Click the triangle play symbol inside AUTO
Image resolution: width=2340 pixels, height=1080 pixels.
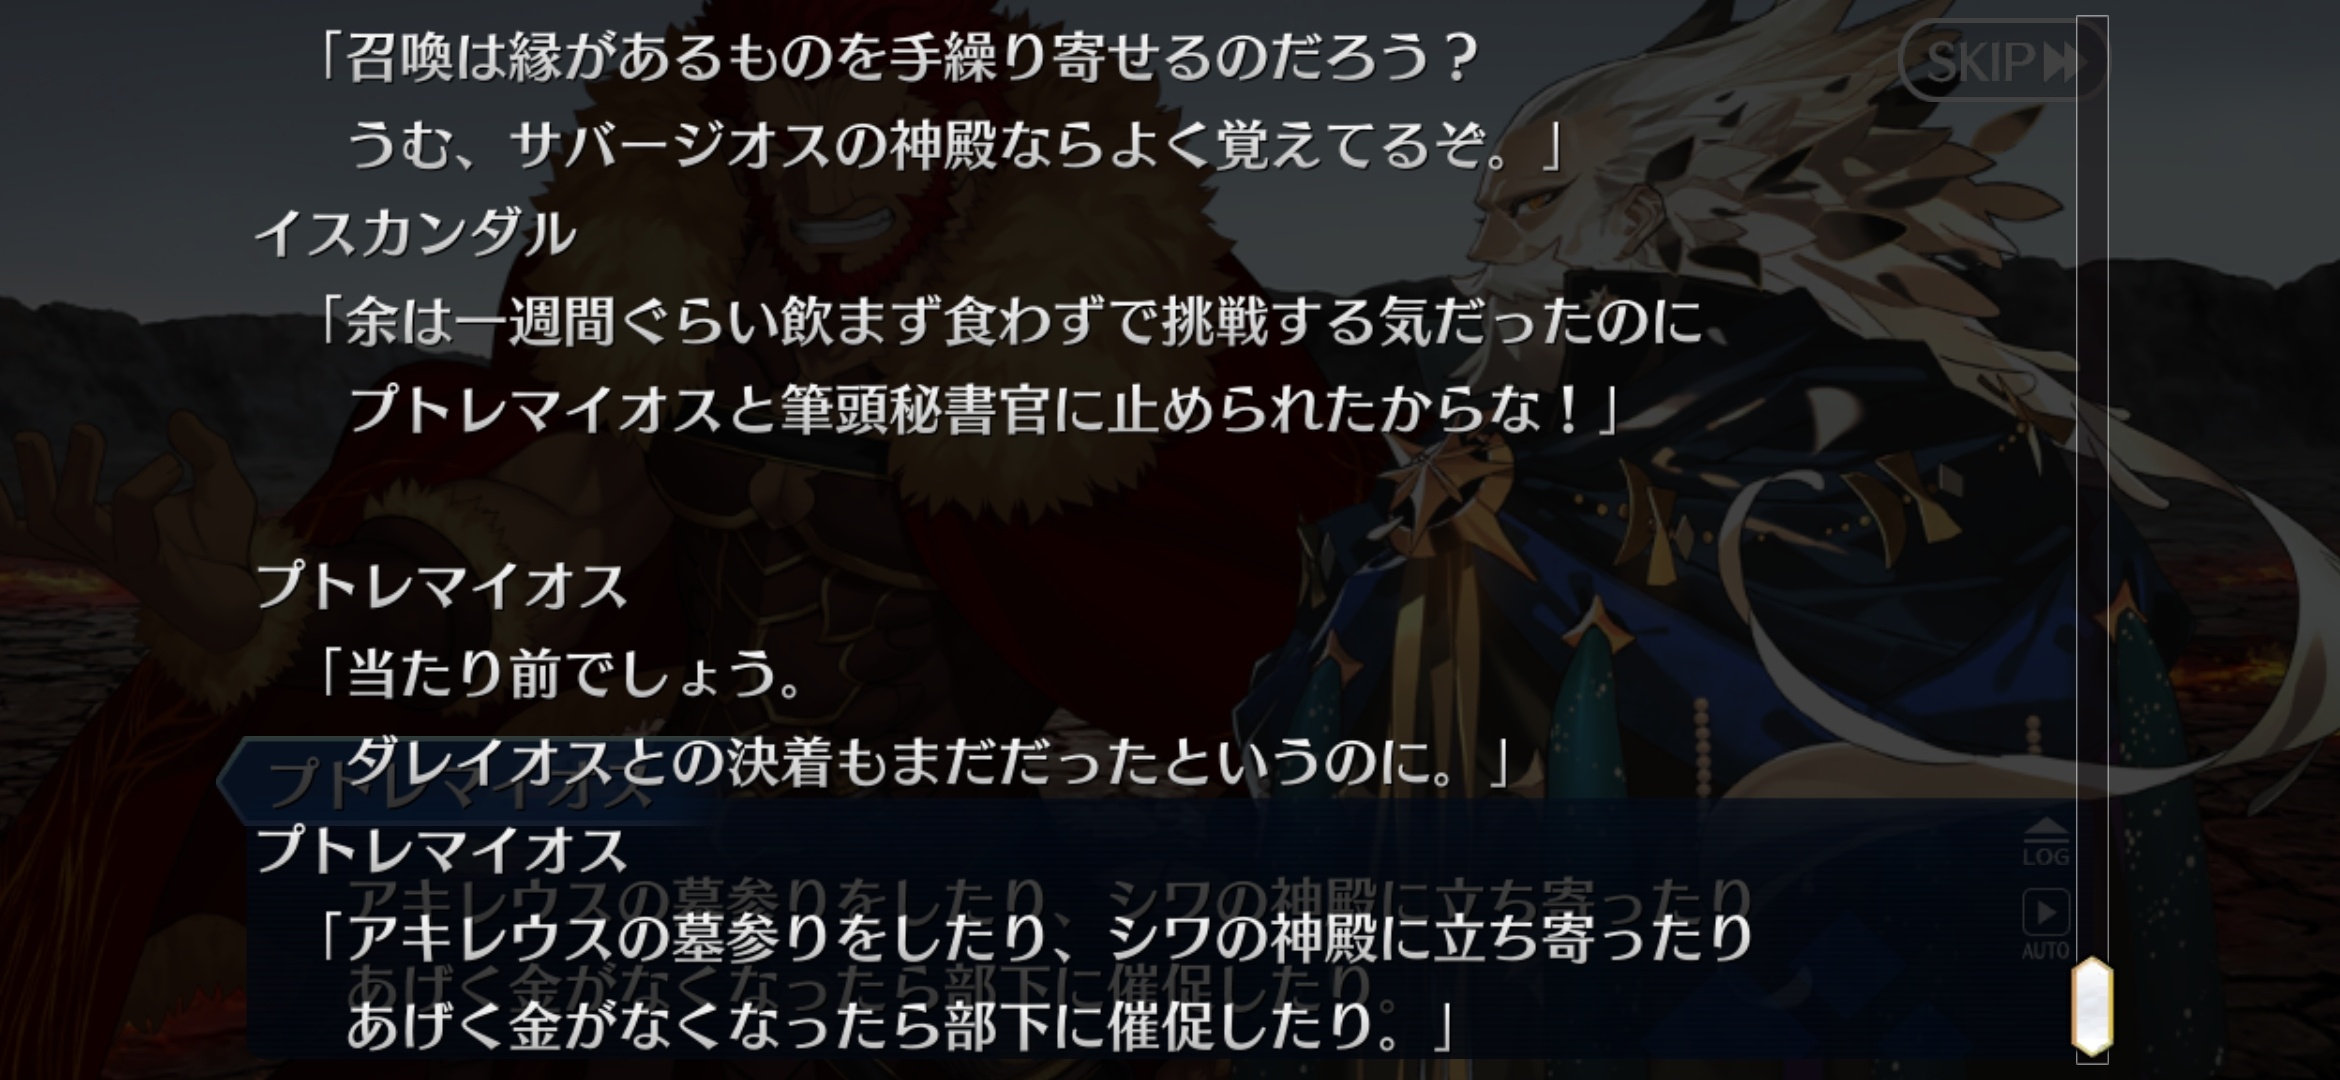click(2045, 912)
